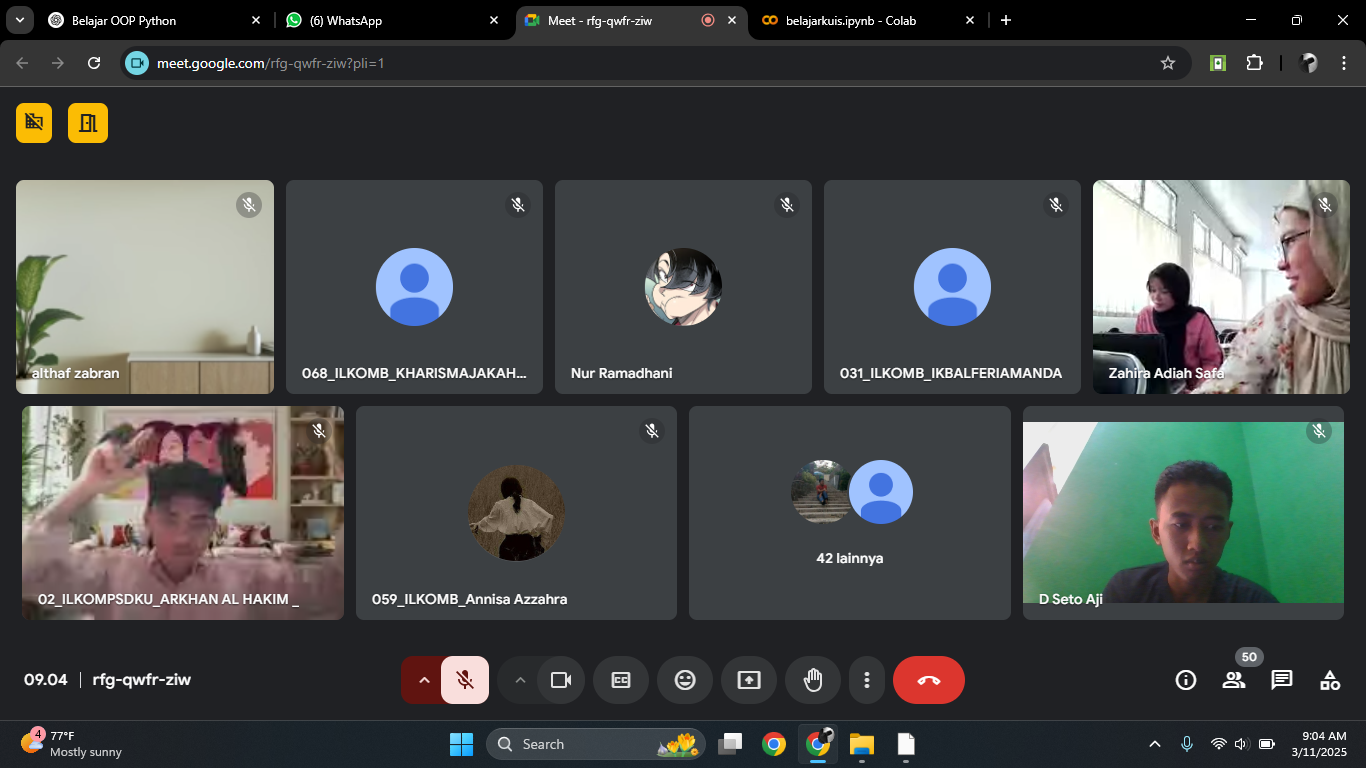Unmute the microphone in Meet
1366x768 pixels.
pos(465,680)
